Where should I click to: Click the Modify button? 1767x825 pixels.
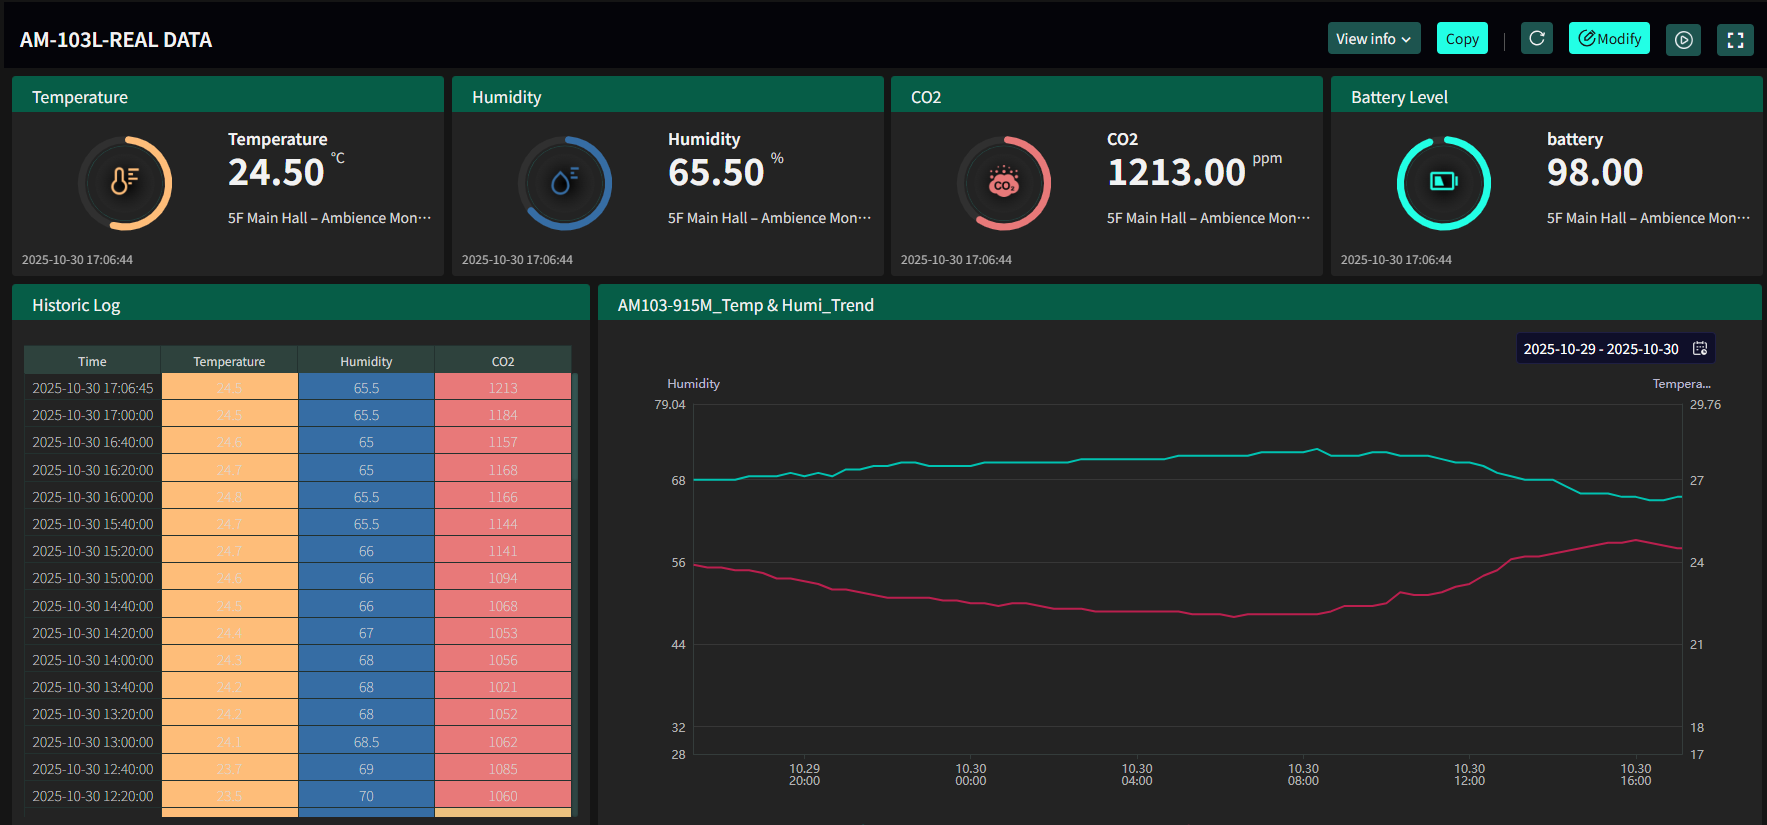tap(1609, 39)
